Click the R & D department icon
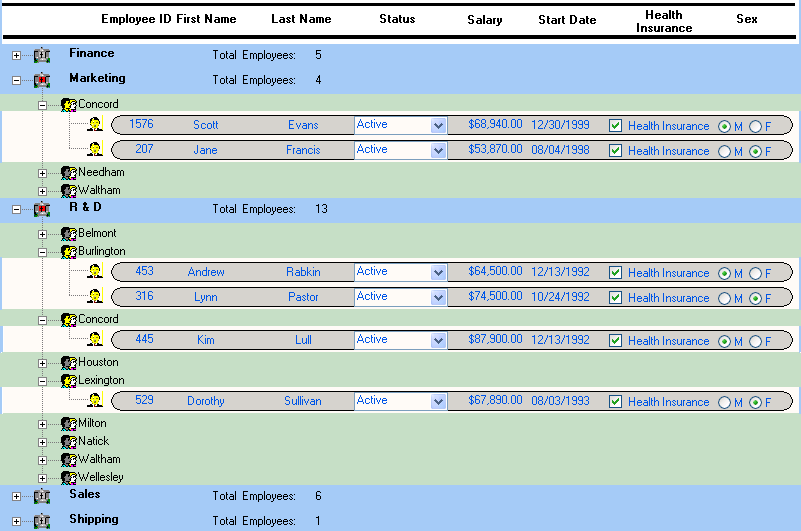Image resolution: width=801 pixels, height=531 pixels. pyautogui.click(x=42, y=209)
